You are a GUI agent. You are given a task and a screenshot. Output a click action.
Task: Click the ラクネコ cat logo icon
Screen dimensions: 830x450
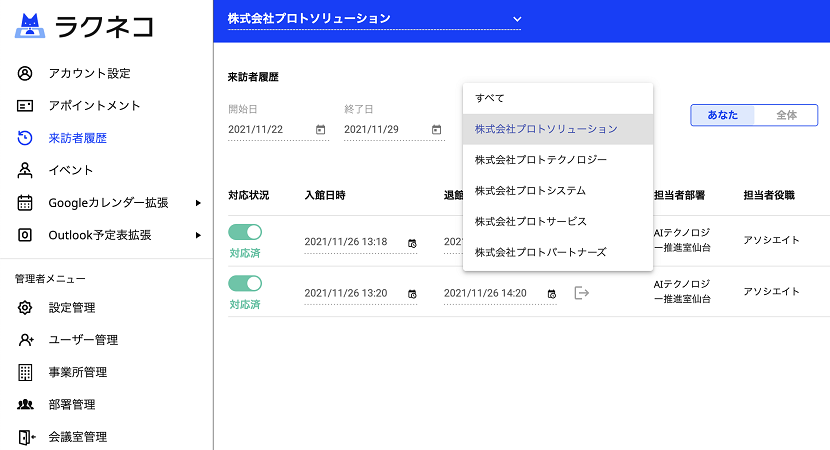point(30,25)
